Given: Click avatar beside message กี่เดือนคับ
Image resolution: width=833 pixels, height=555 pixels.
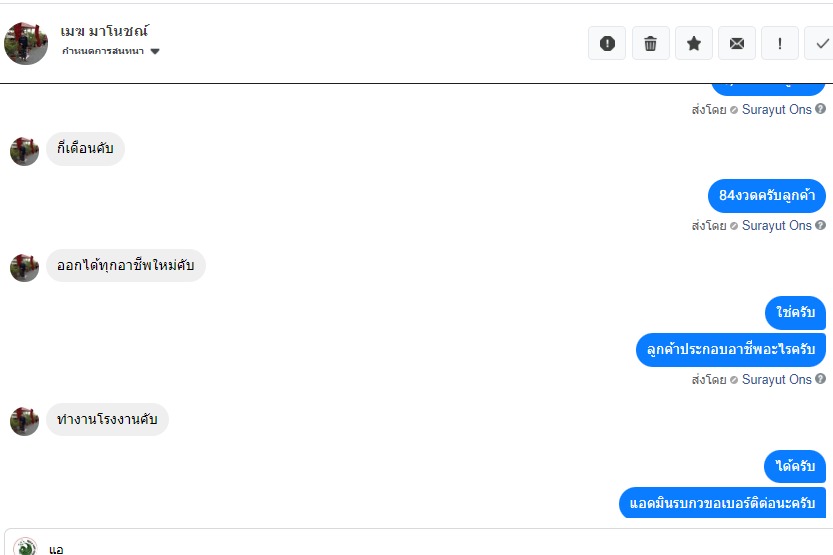Looking at the screenshot, I should (24, 151).
